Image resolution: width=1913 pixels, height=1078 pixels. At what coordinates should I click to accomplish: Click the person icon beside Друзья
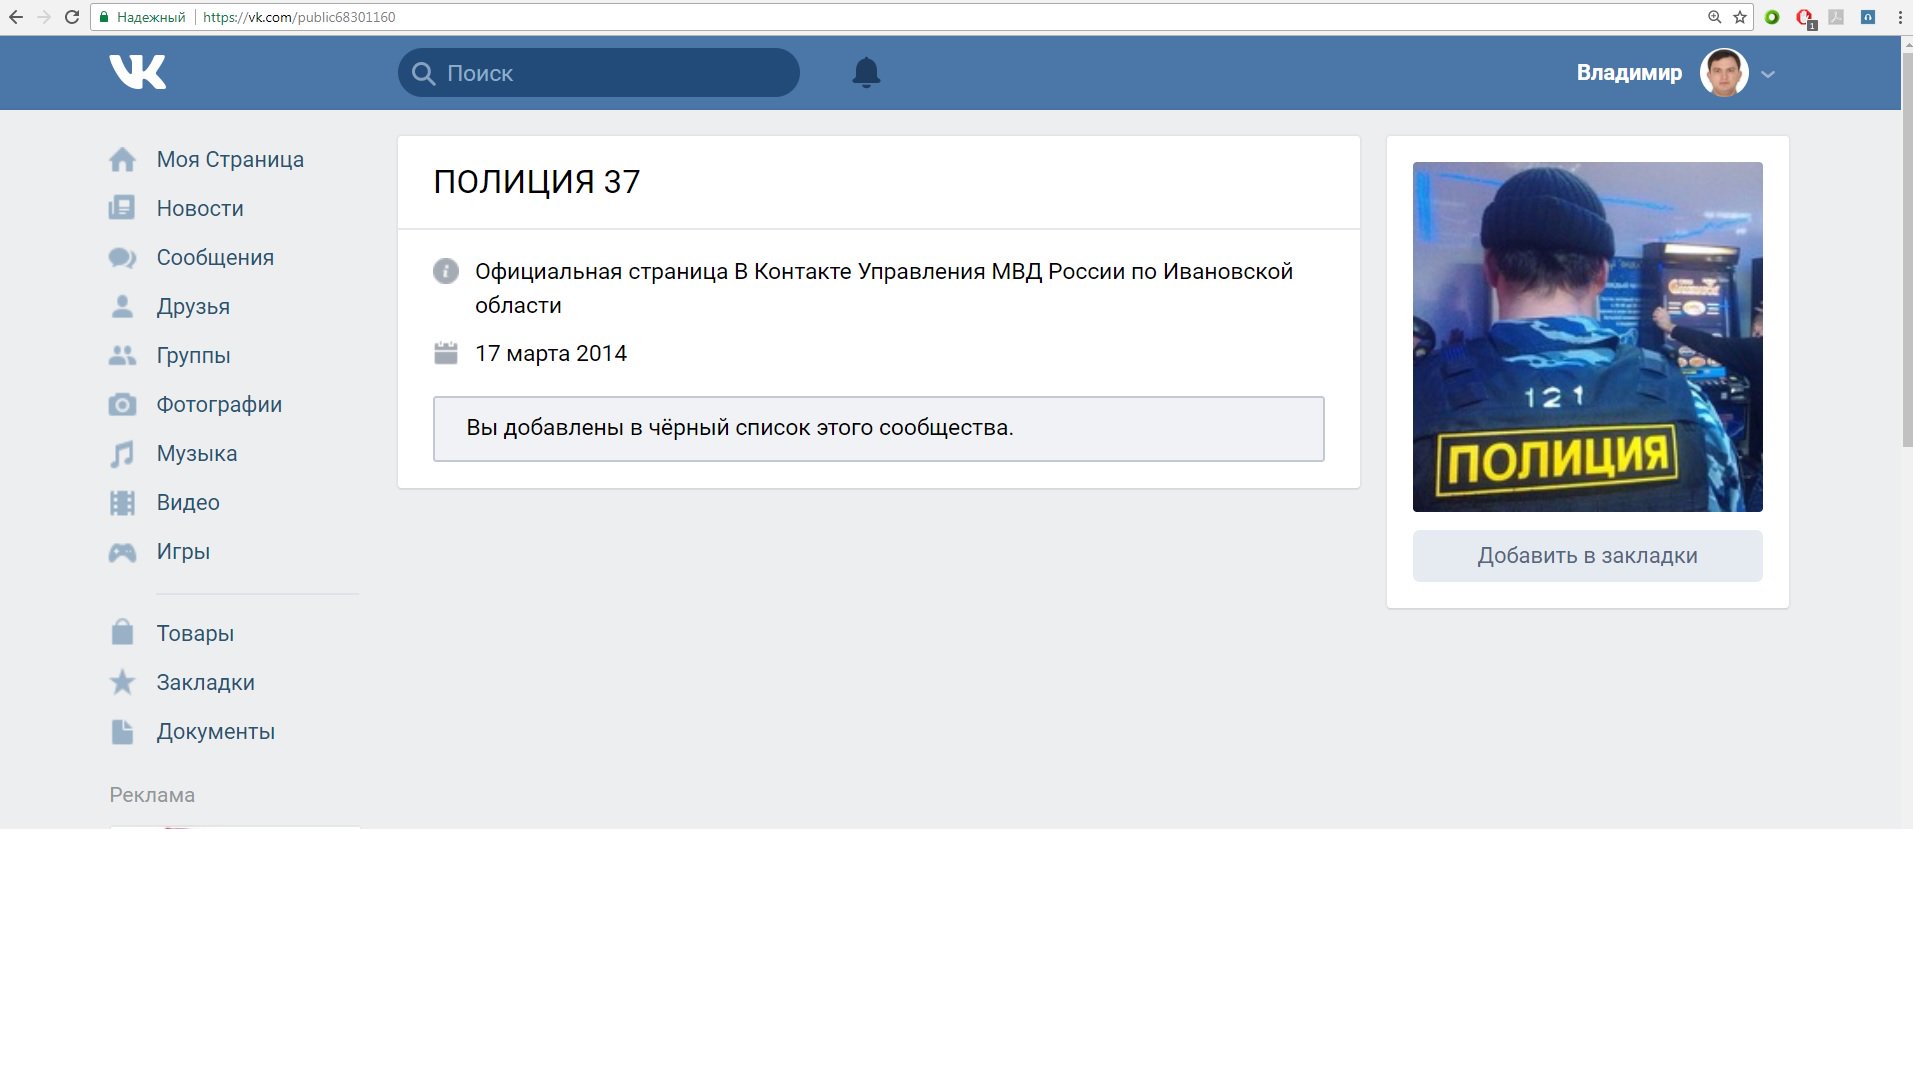pos(122,306)
